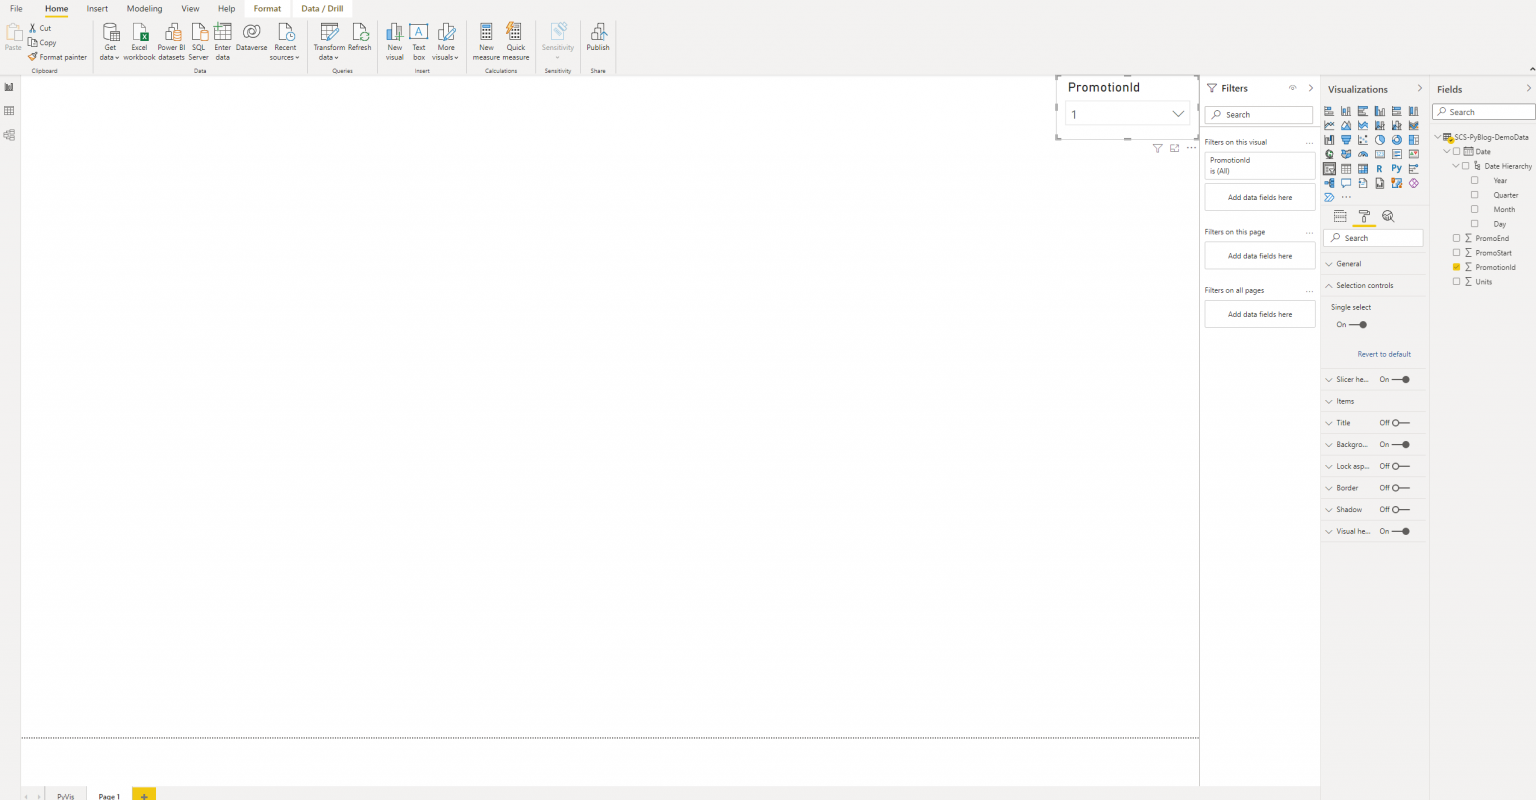Open the Modeling ribbon tab
Image resolution: width=1536 pixels, height=800 pixels.
coord(144,9)
